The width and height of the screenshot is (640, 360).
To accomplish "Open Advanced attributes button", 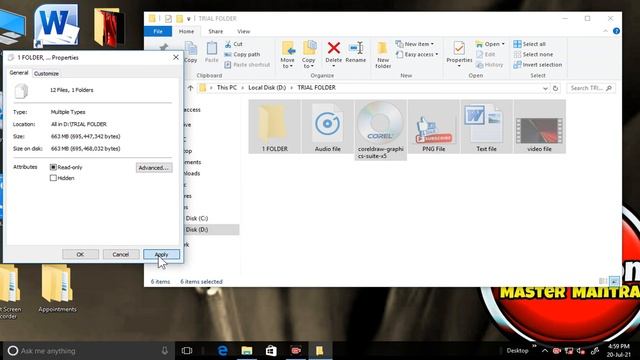I will (x=154, y=167).
